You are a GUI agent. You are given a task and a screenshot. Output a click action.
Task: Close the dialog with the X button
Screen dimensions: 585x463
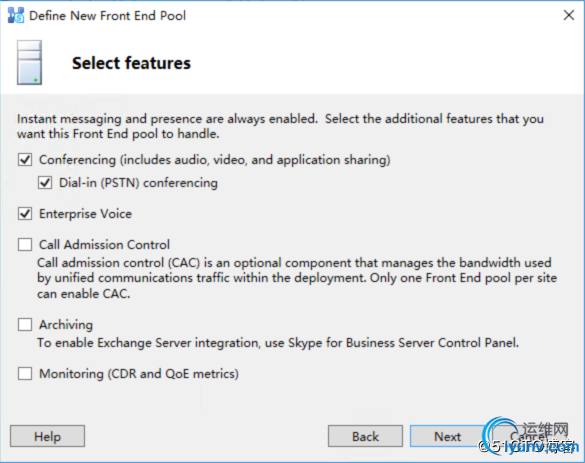569,15
